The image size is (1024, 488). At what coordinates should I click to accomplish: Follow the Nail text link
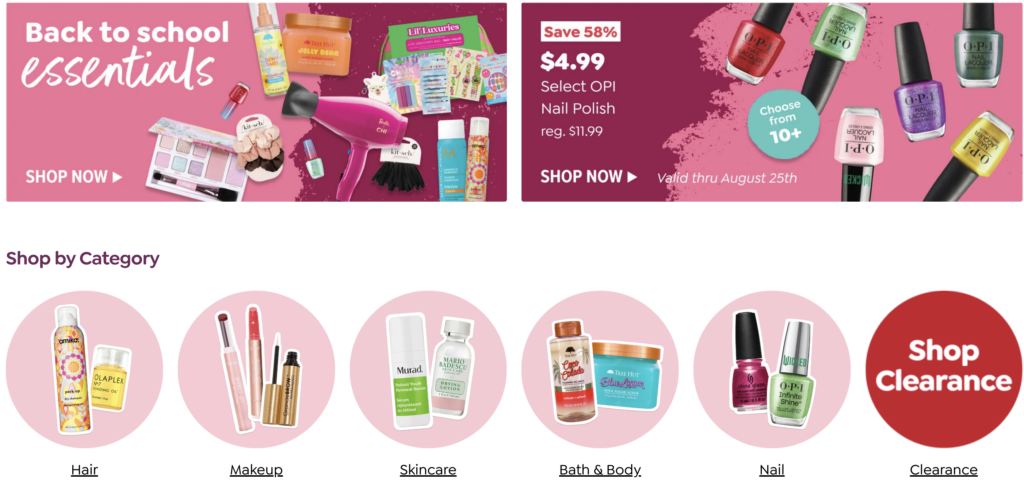click(x=772, y=470)
